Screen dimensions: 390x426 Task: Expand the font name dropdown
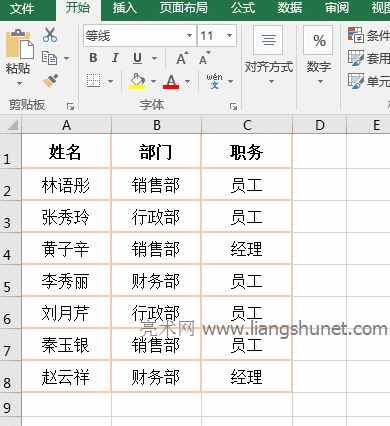189,35
